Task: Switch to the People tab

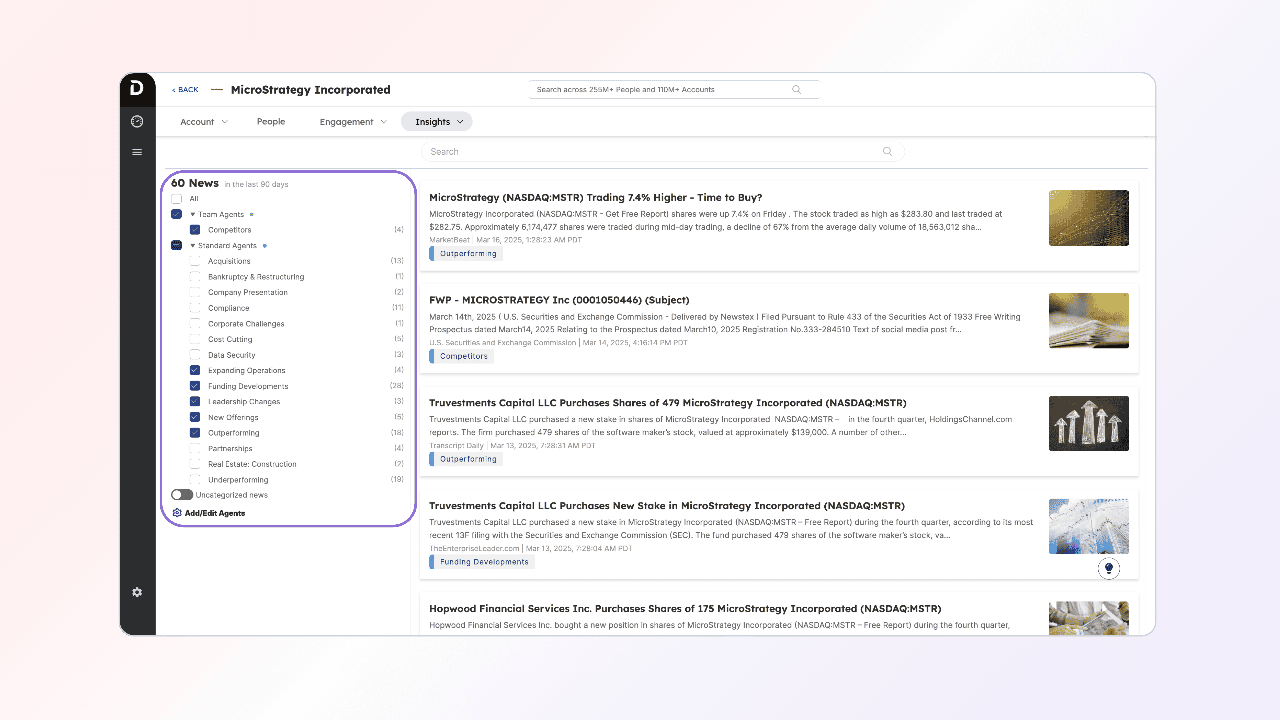Action: tap(271, 122)
